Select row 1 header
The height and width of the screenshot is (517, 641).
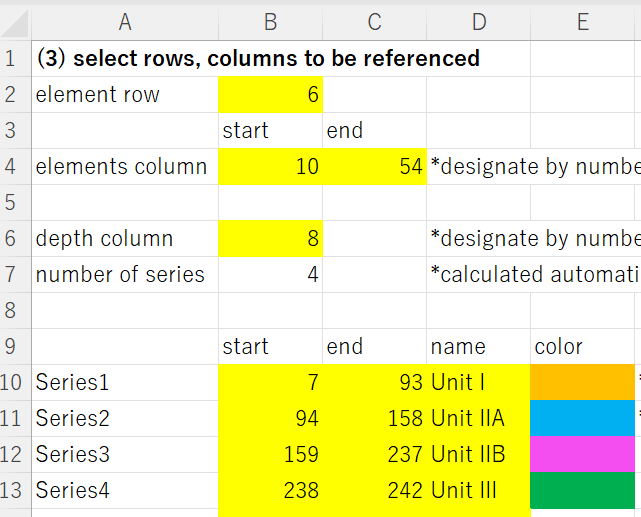(x=16, y=58)
